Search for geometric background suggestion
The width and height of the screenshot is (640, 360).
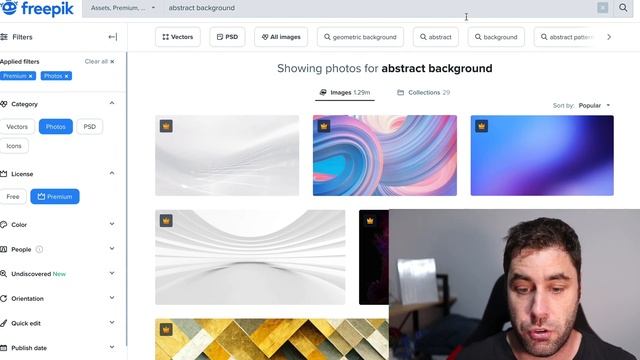coord(360,37)
